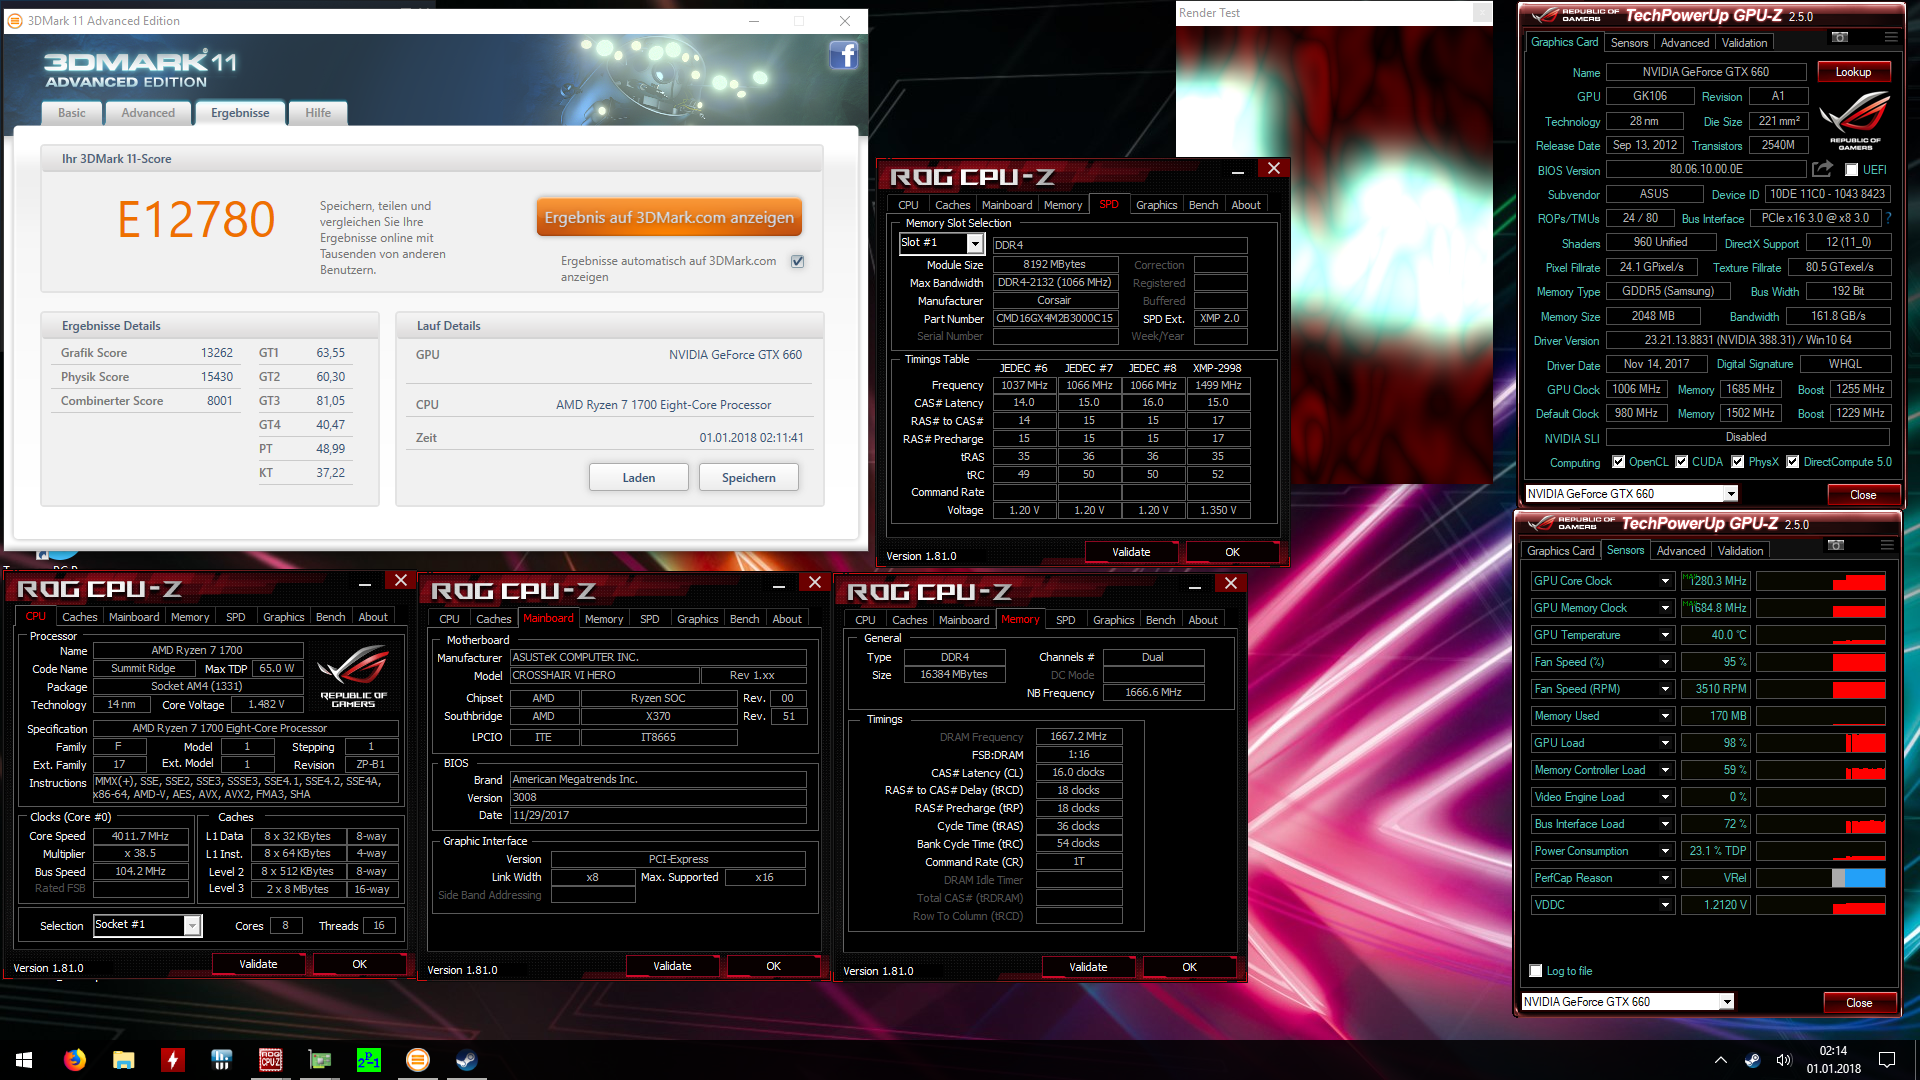Click the Part Number field CMD16GX4M2B3000C15
Image resolution: width=1920 pixels, height=1080 pixels.
1054,319
